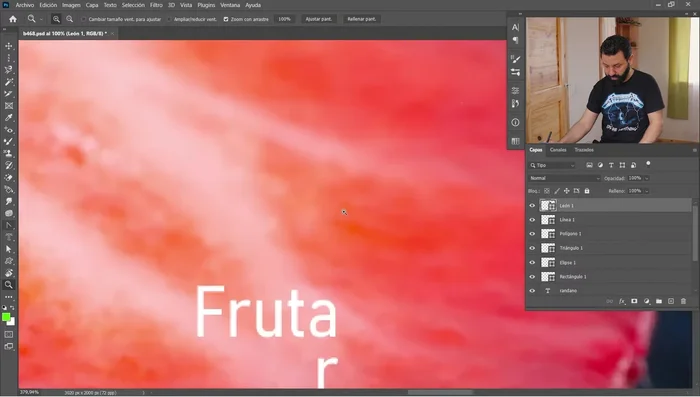The image size is (700, 397).
Task: Lock position with cross-arrows icon
Action: [x=567, y=191]
